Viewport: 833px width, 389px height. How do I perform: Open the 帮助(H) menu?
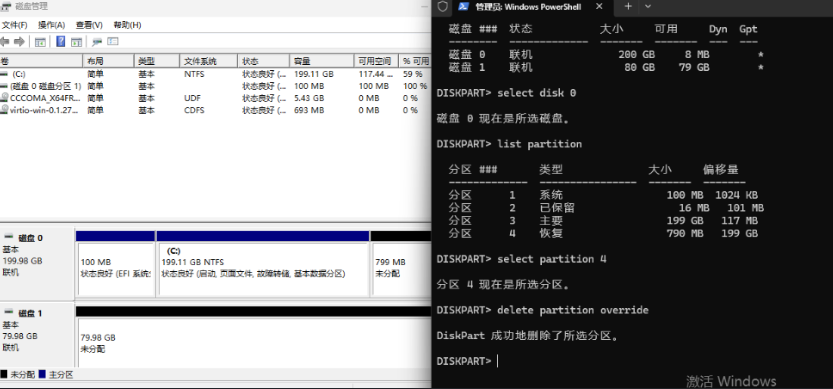coord(128,25)
